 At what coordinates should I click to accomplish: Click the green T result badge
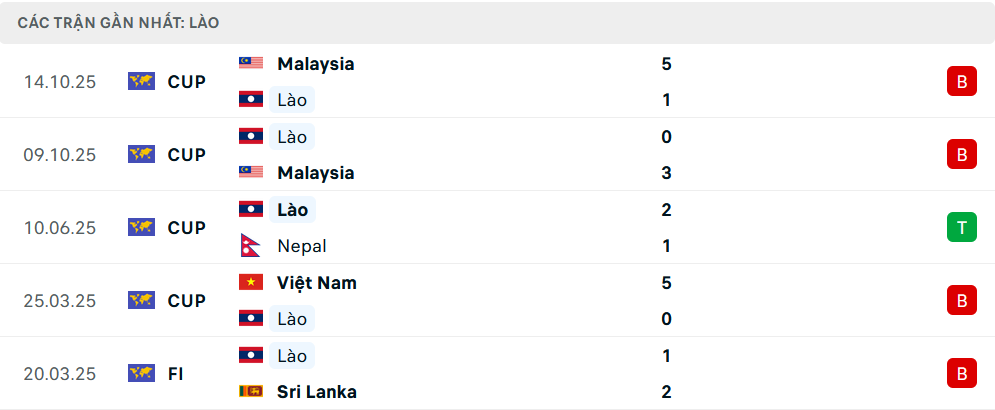tap(961, 228)
